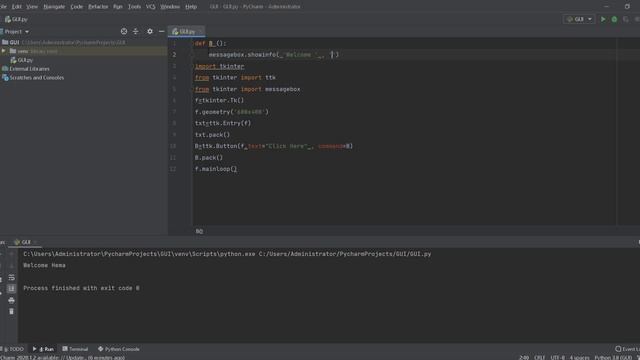Click the cursor position indicator in the status bar

524,358
